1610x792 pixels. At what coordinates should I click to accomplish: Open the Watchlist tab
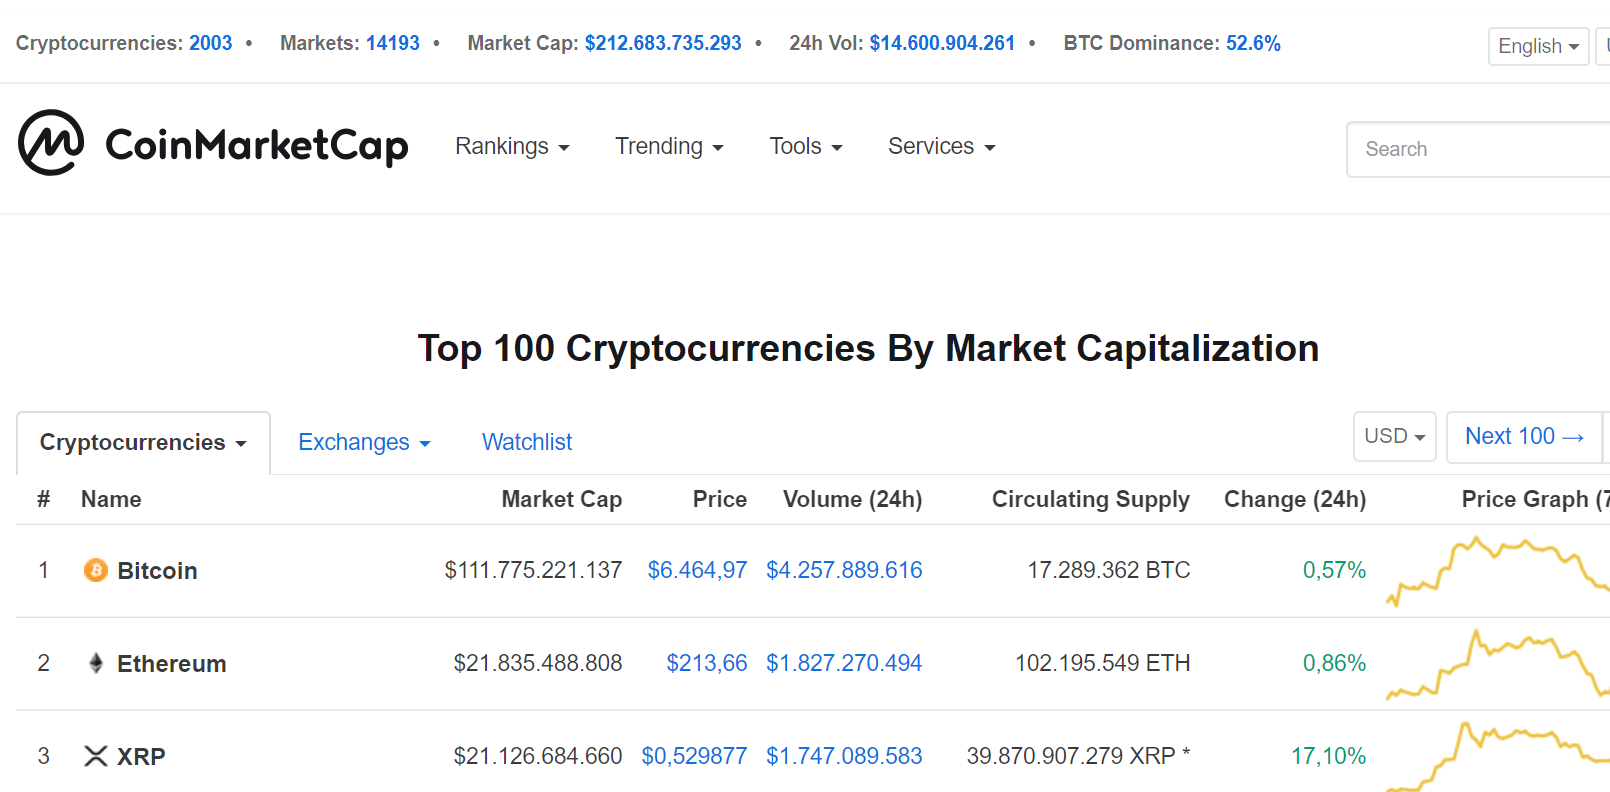point(527,442)
